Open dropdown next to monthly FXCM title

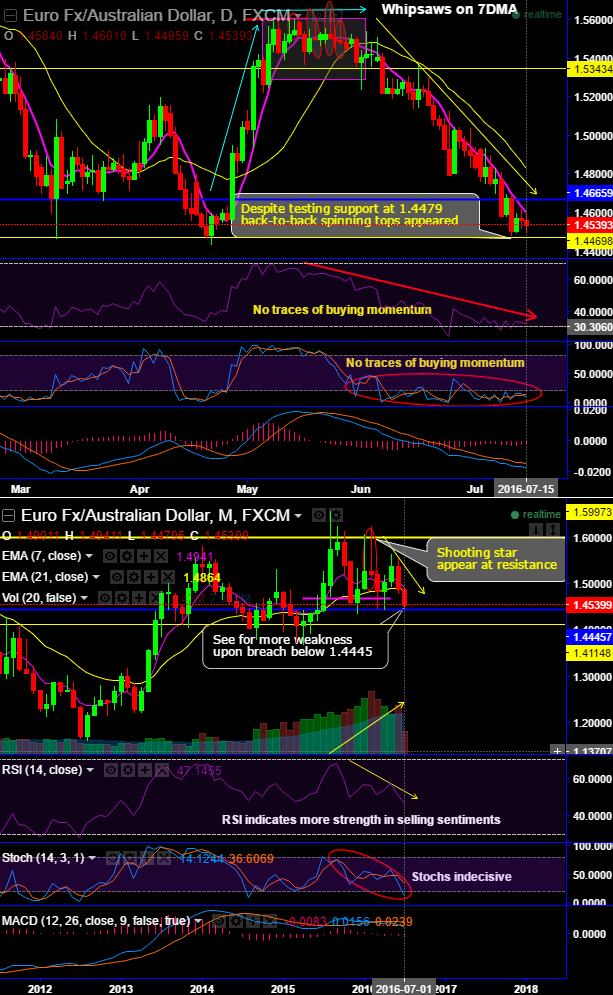[x=298, y=515]
